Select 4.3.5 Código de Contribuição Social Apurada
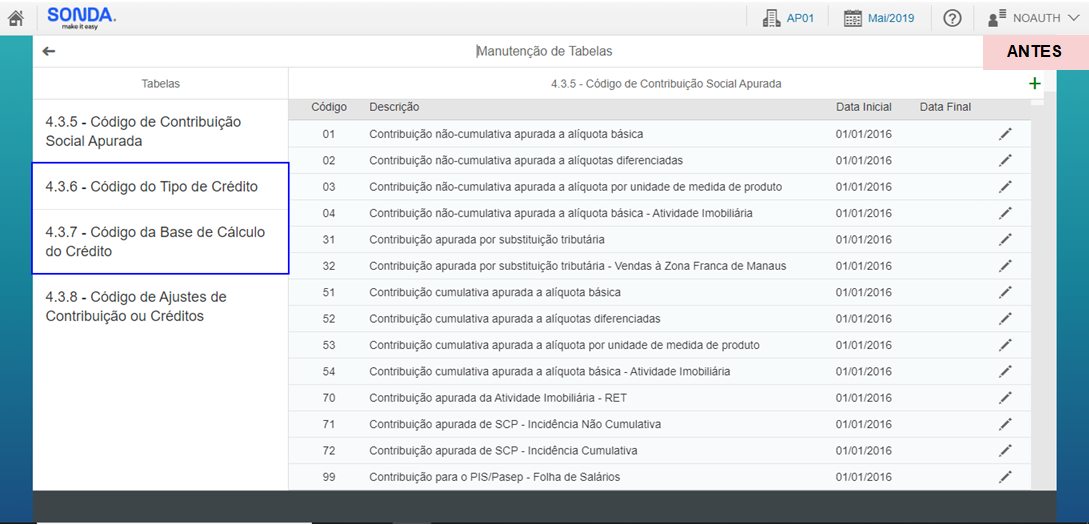Image resolution: width=1089 pixels, height=525 pixels. pos(143,132)
